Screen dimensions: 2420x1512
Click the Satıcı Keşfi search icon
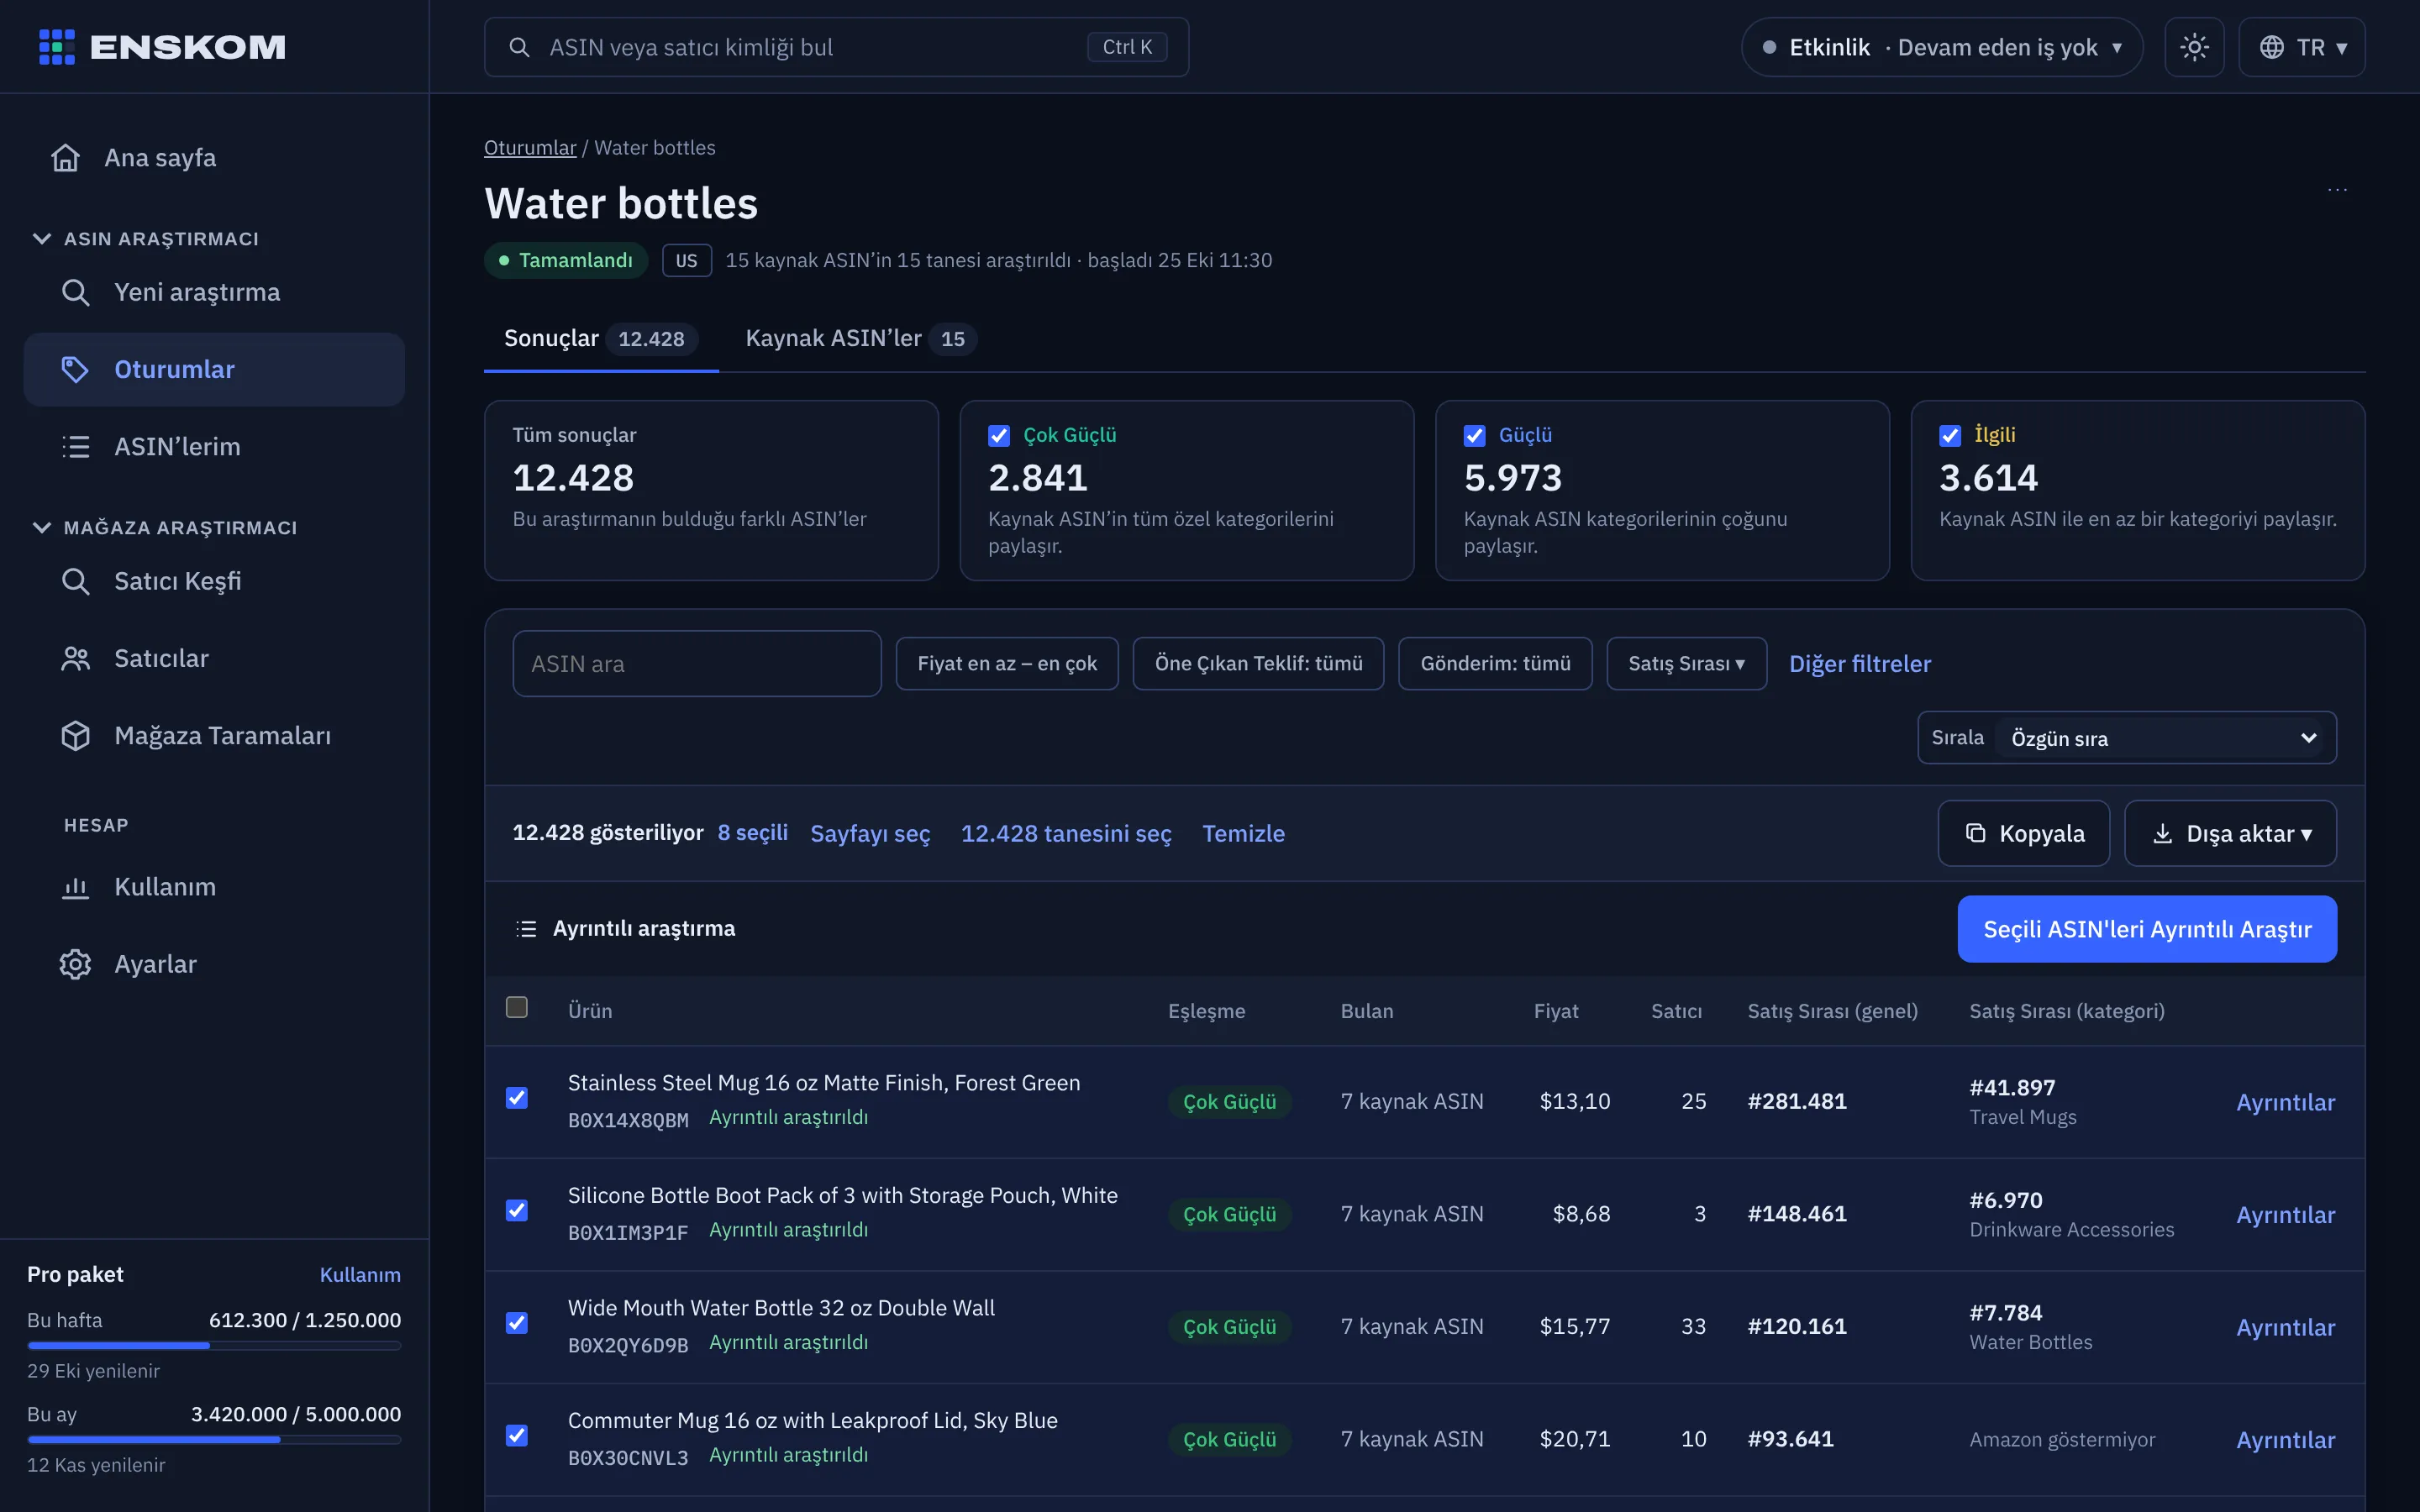coord(76,581)
